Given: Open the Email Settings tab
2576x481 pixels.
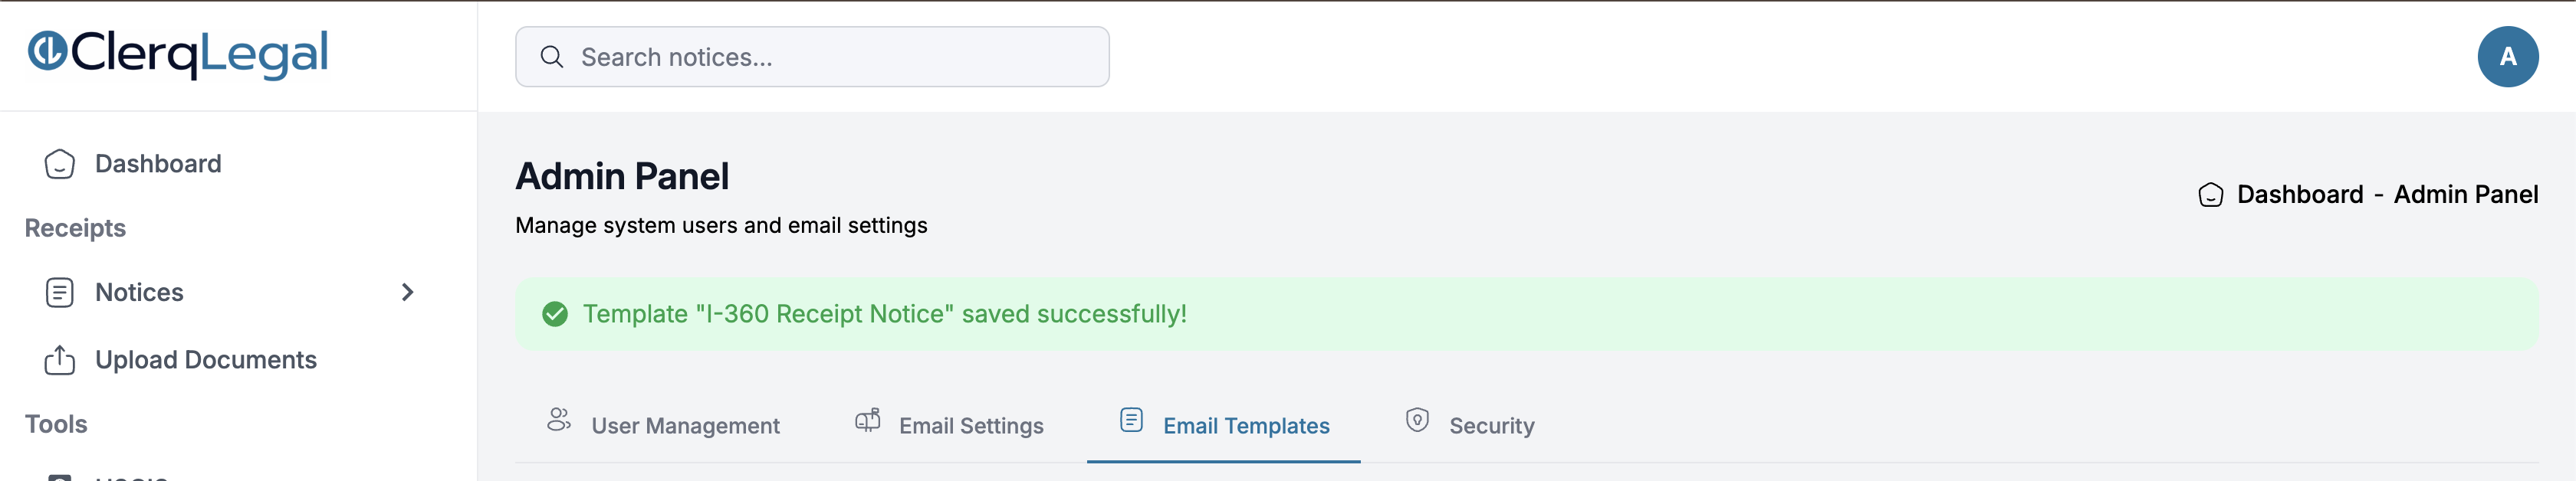Looking at the screenshot, I should coord(949,424).
